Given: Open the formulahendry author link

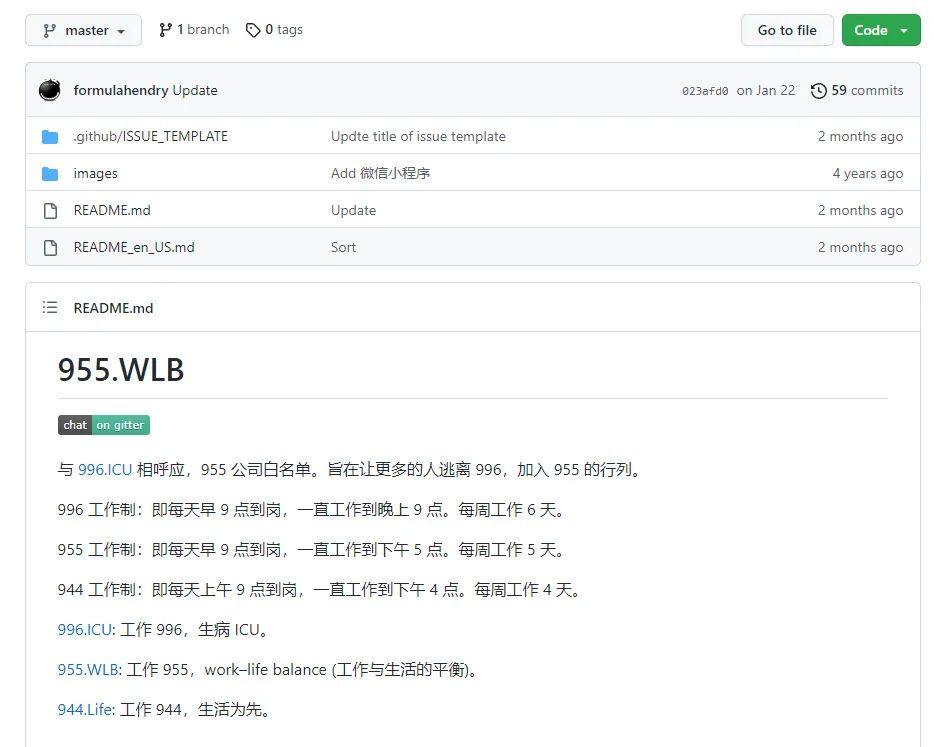Looking at the screenshot, I should coord(121,91).
